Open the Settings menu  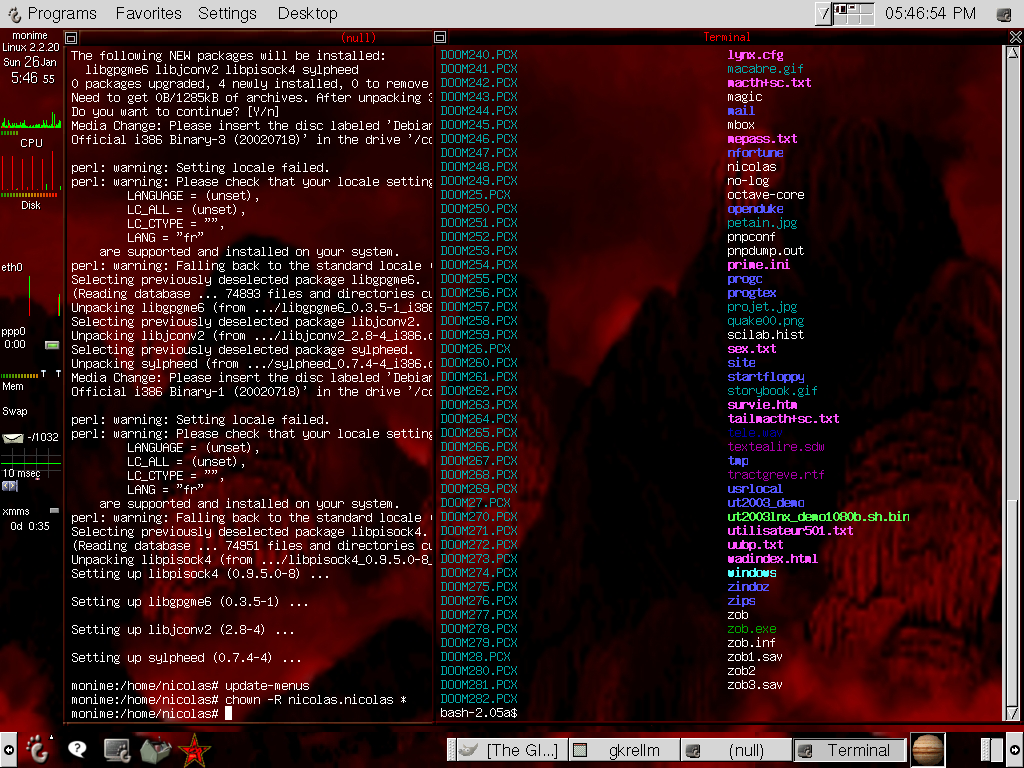pos(227,13)
